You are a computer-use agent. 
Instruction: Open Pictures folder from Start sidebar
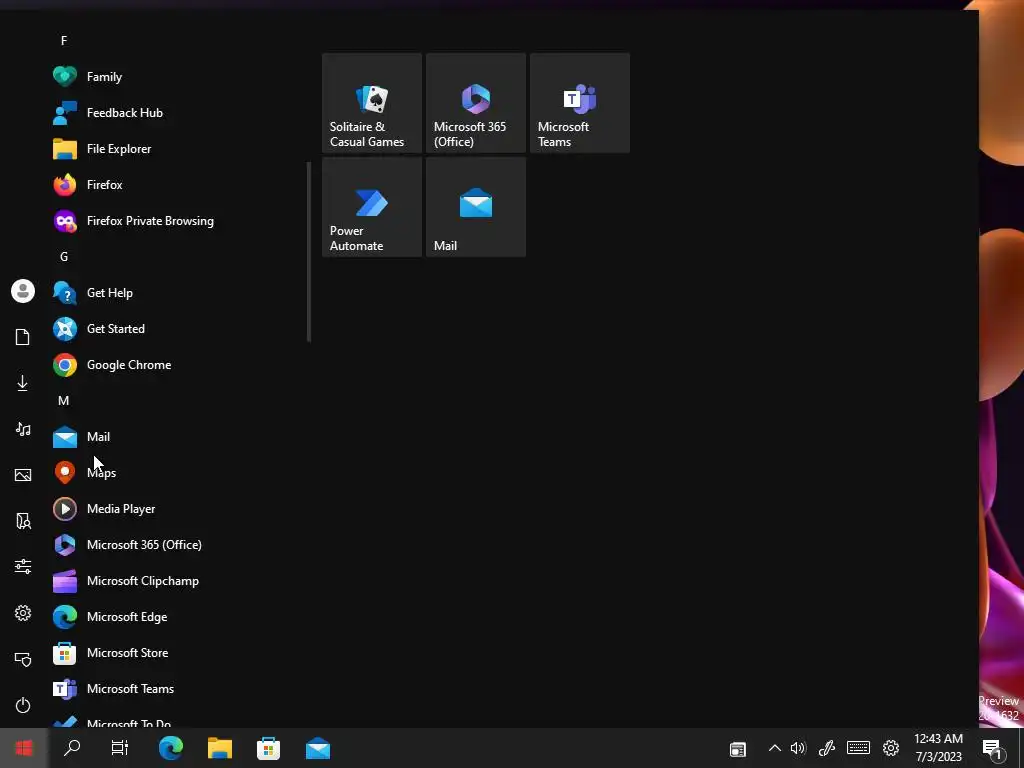23,475
